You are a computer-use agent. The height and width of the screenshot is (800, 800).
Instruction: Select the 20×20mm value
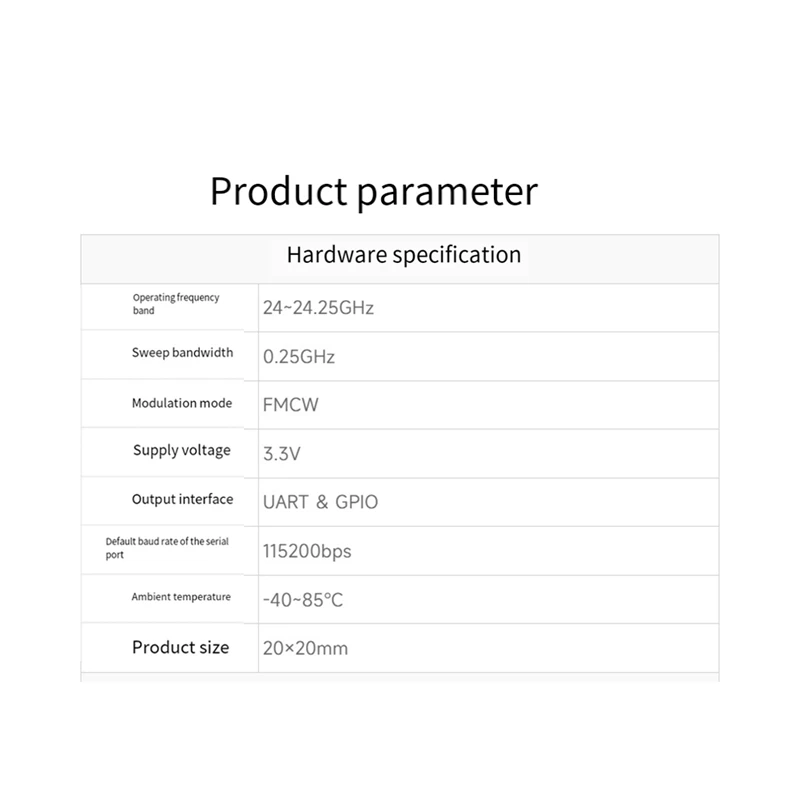pos(305,648)
